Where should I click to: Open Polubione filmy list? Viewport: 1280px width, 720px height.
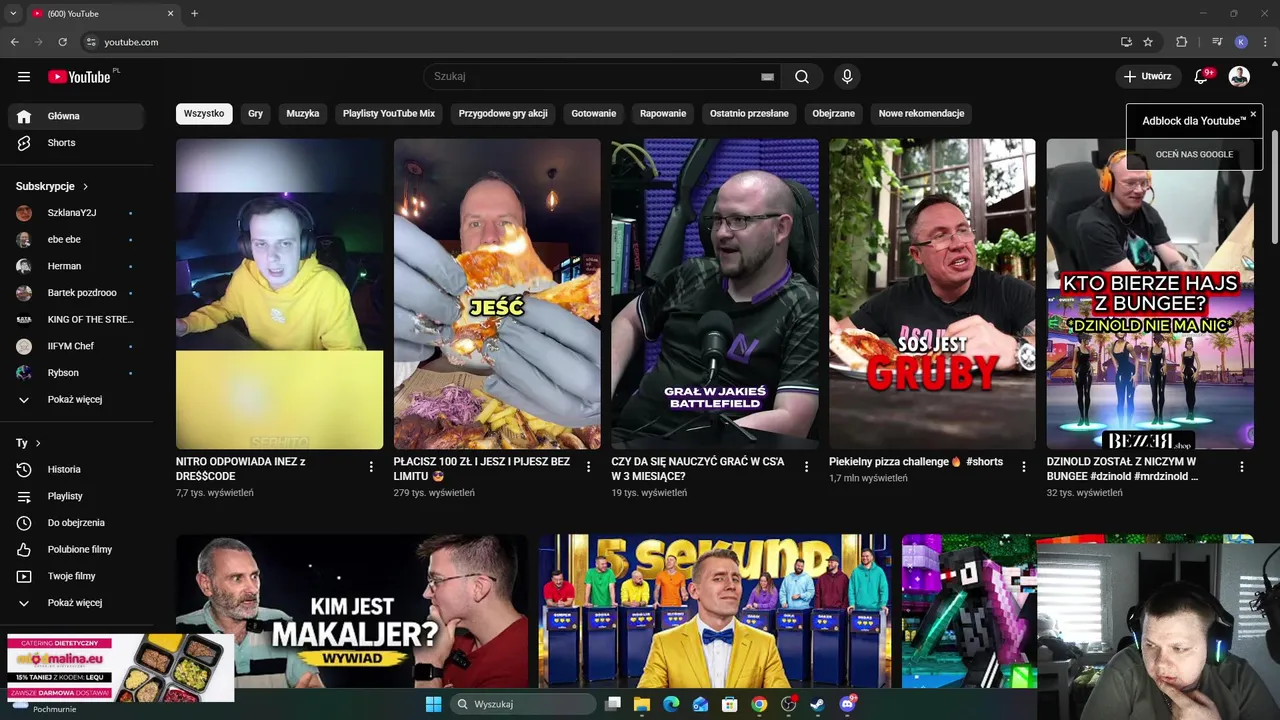(x=77, y=549)
